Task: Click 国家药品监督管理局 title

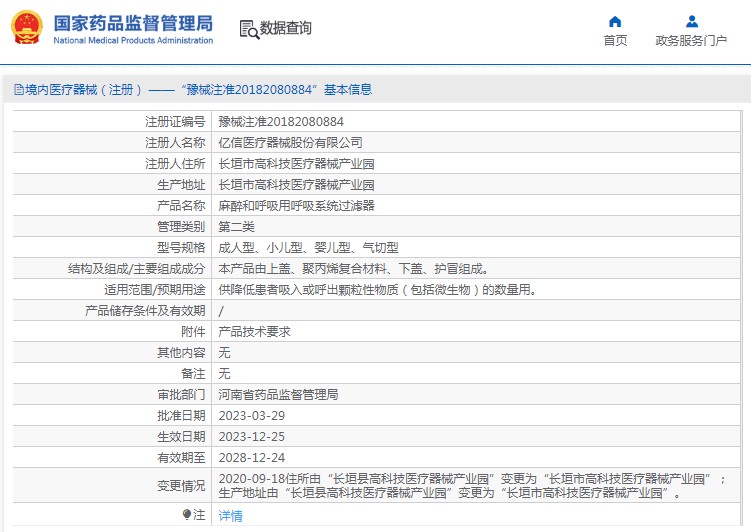Action: [133, 23]
